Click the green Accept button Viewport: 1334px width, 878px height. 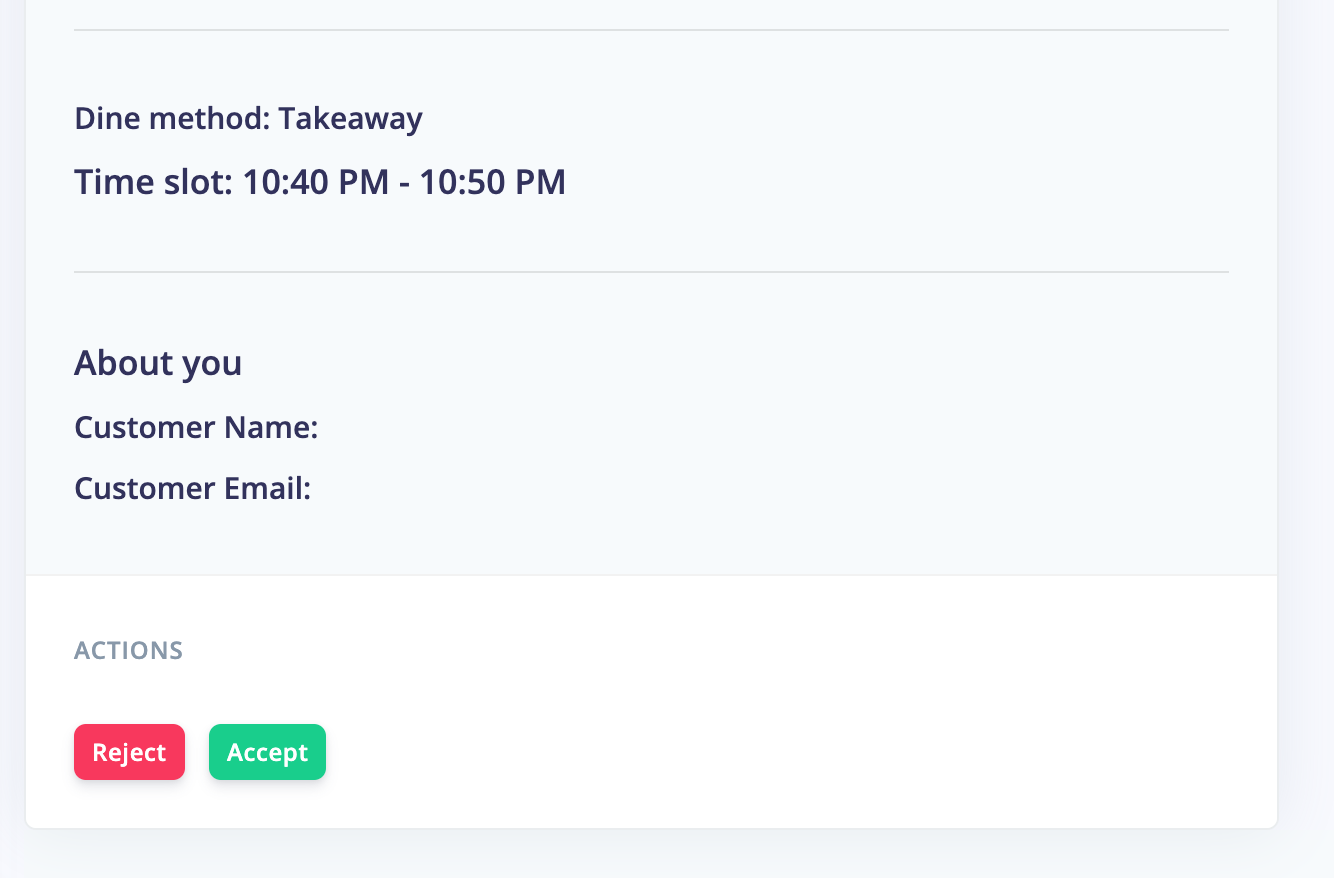[x=267, y=752]
